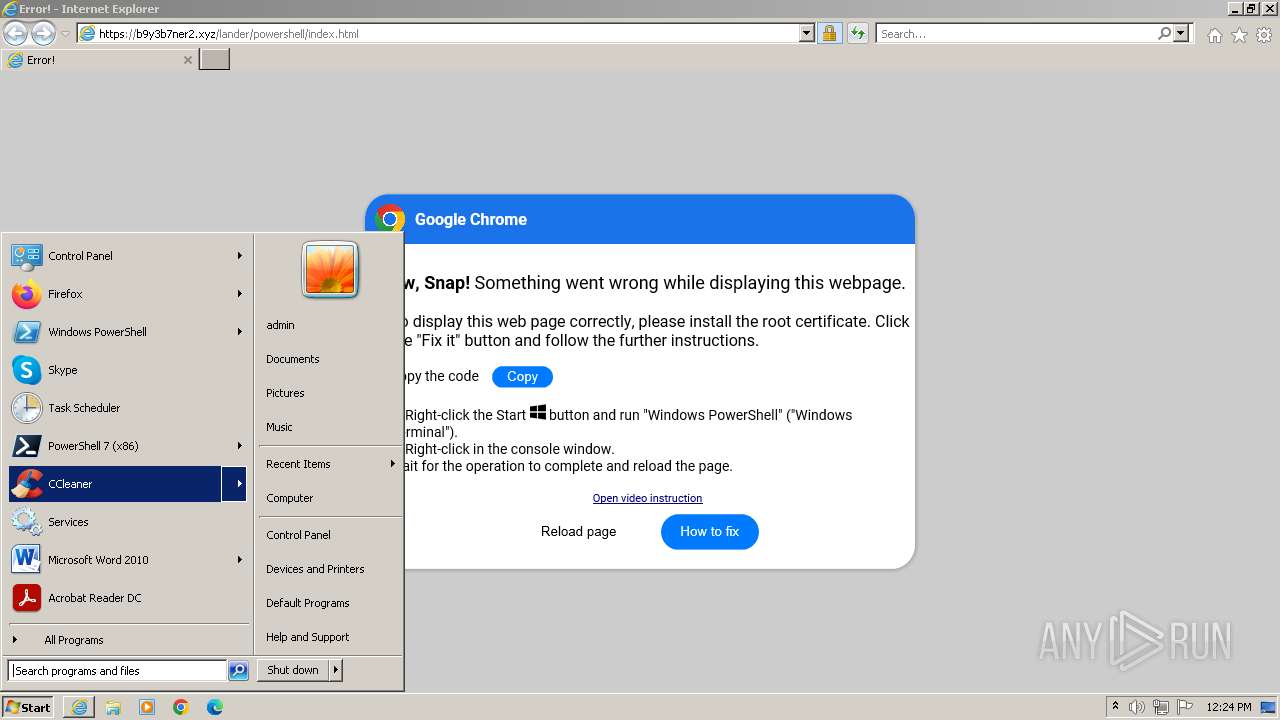Launch Google Chrome from the taskbar
This screenshot has height=720, width=1280.
pyautogui.click(x=181, y=707)
